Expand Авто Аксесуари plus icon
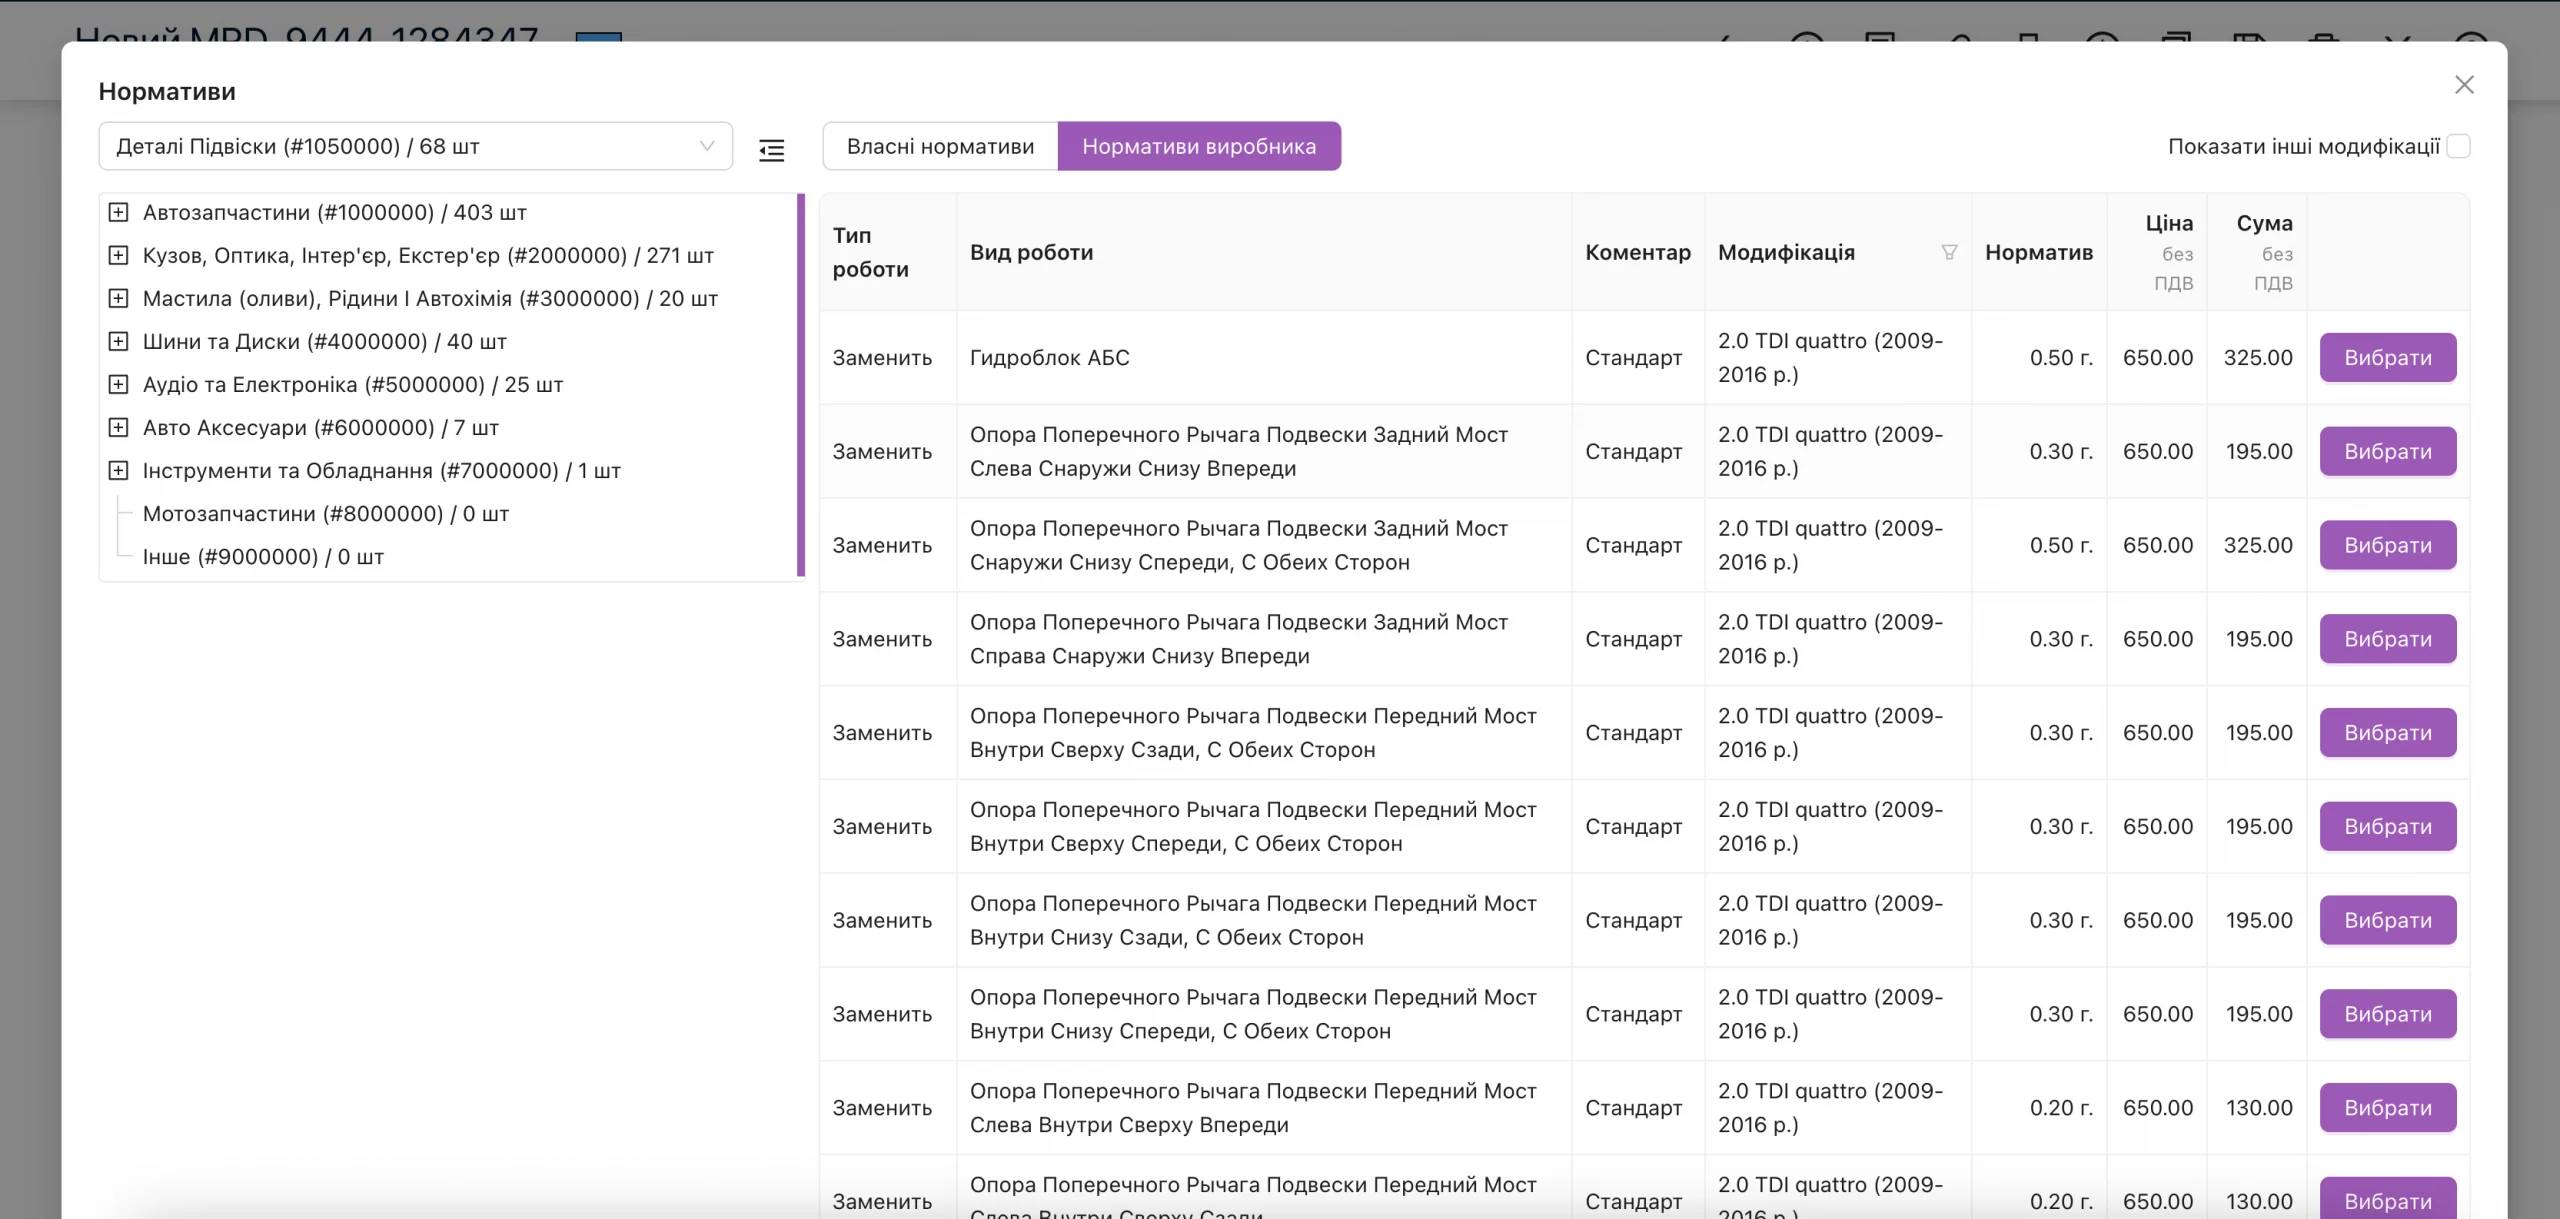The image size is (2560, 1219). click(118, 427)
